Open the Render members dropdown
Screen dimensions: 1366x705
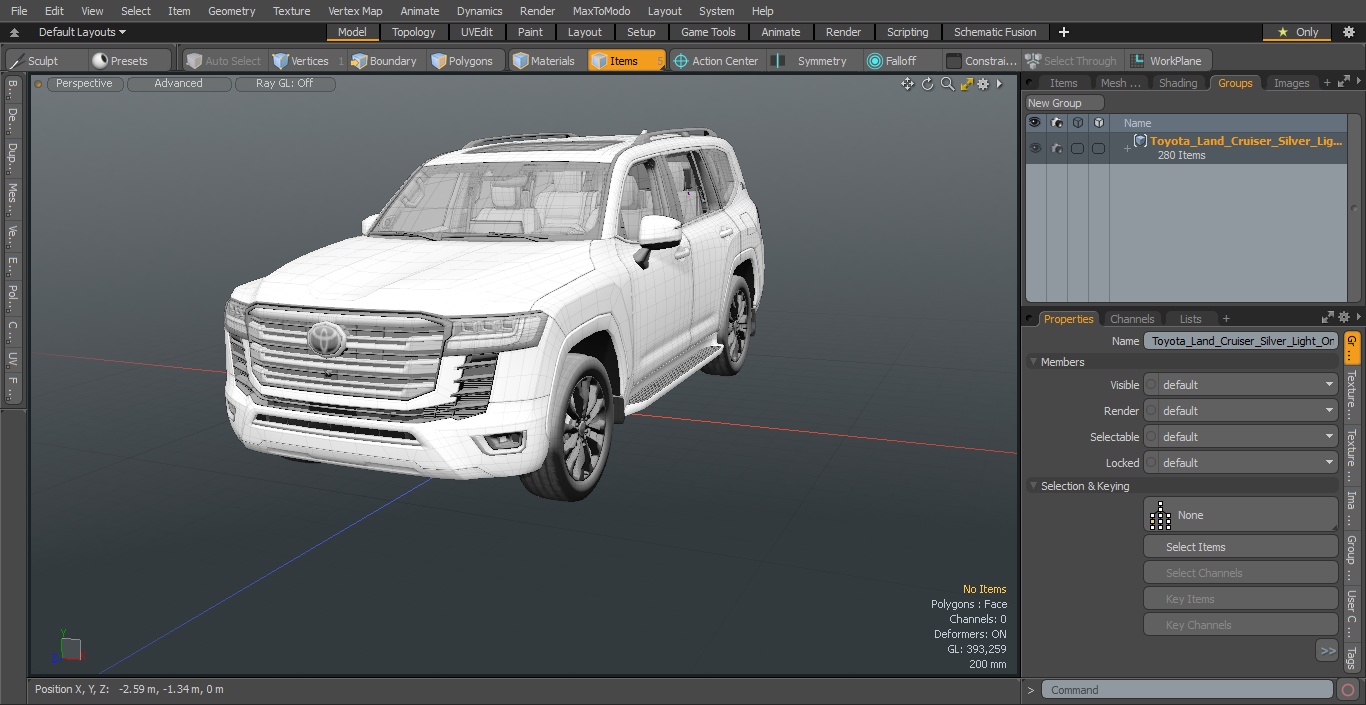point(1241,411)
